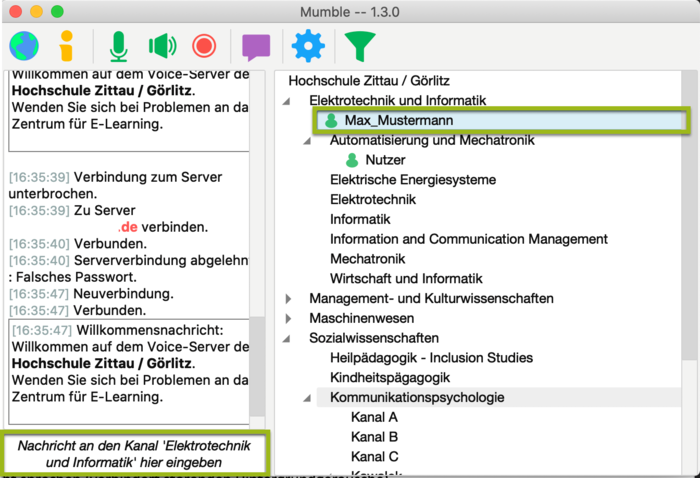
Task: Select the Informatik channel
Action: (x=360, y=219)
